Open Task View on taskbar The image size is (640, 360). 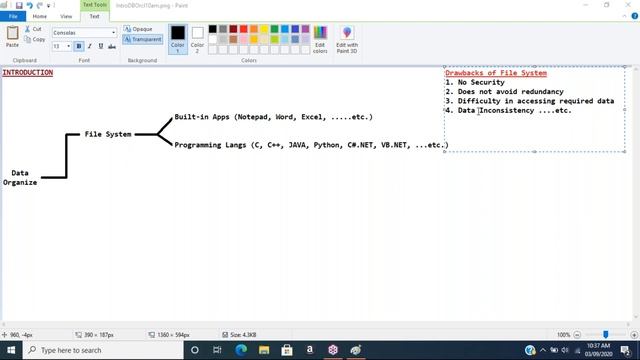tap(217, 350)
